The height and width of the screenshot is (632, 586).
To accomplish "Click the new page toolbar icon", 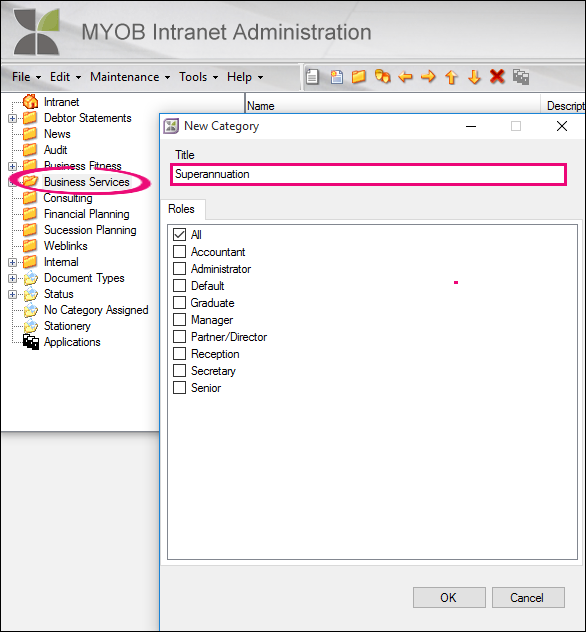I will click(336, 77).
